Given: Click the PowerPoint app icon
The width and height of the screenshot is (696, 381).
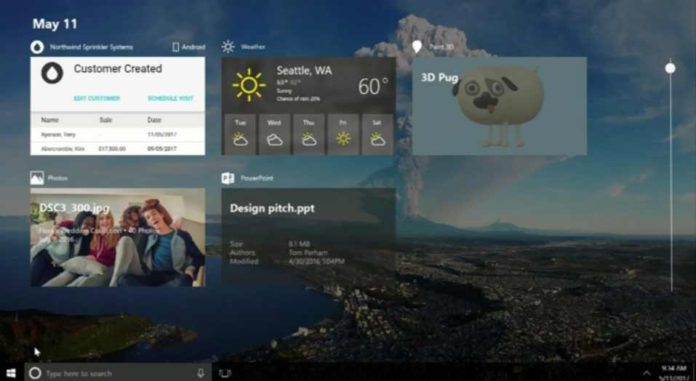Looking at the screenshot, I should 228,178.
